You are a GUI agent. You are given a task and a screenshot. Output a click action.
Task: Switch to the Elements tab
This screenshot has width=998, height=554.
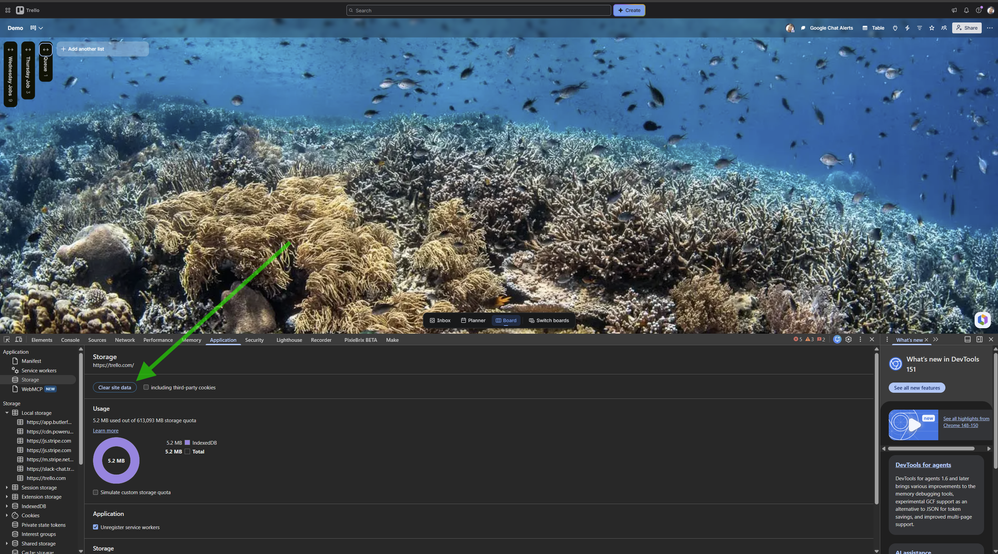[42, 340]
